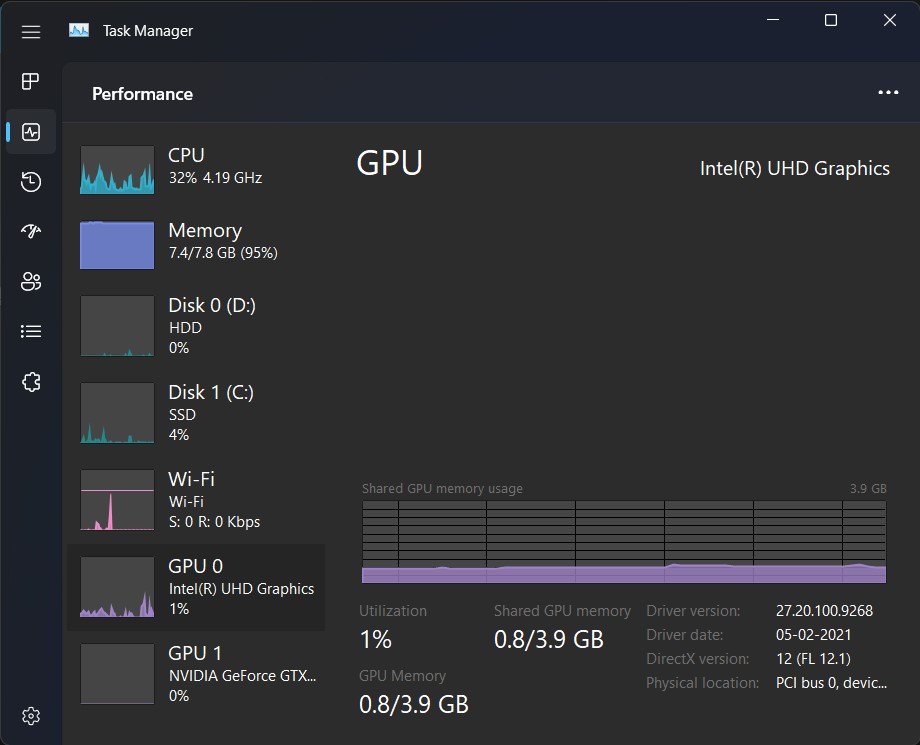Click the S: 0 R: 0 Kbps reading
This screenshot has height=745, width=920.
pyautogui.click(x=214, y=522)
